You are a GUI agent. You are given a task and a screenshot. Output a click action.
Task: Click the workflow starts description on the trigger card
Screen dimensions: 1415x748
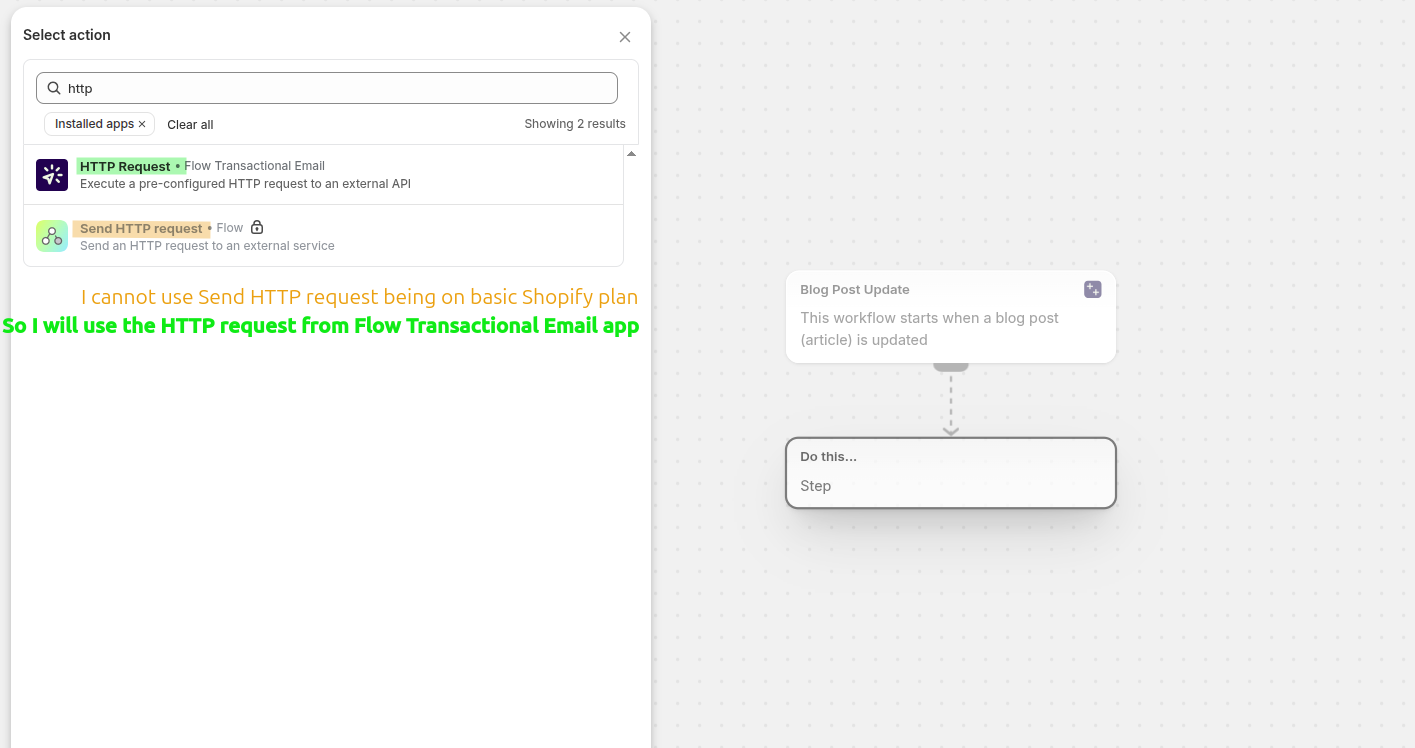pyautogui.click(x=930, y=329)
